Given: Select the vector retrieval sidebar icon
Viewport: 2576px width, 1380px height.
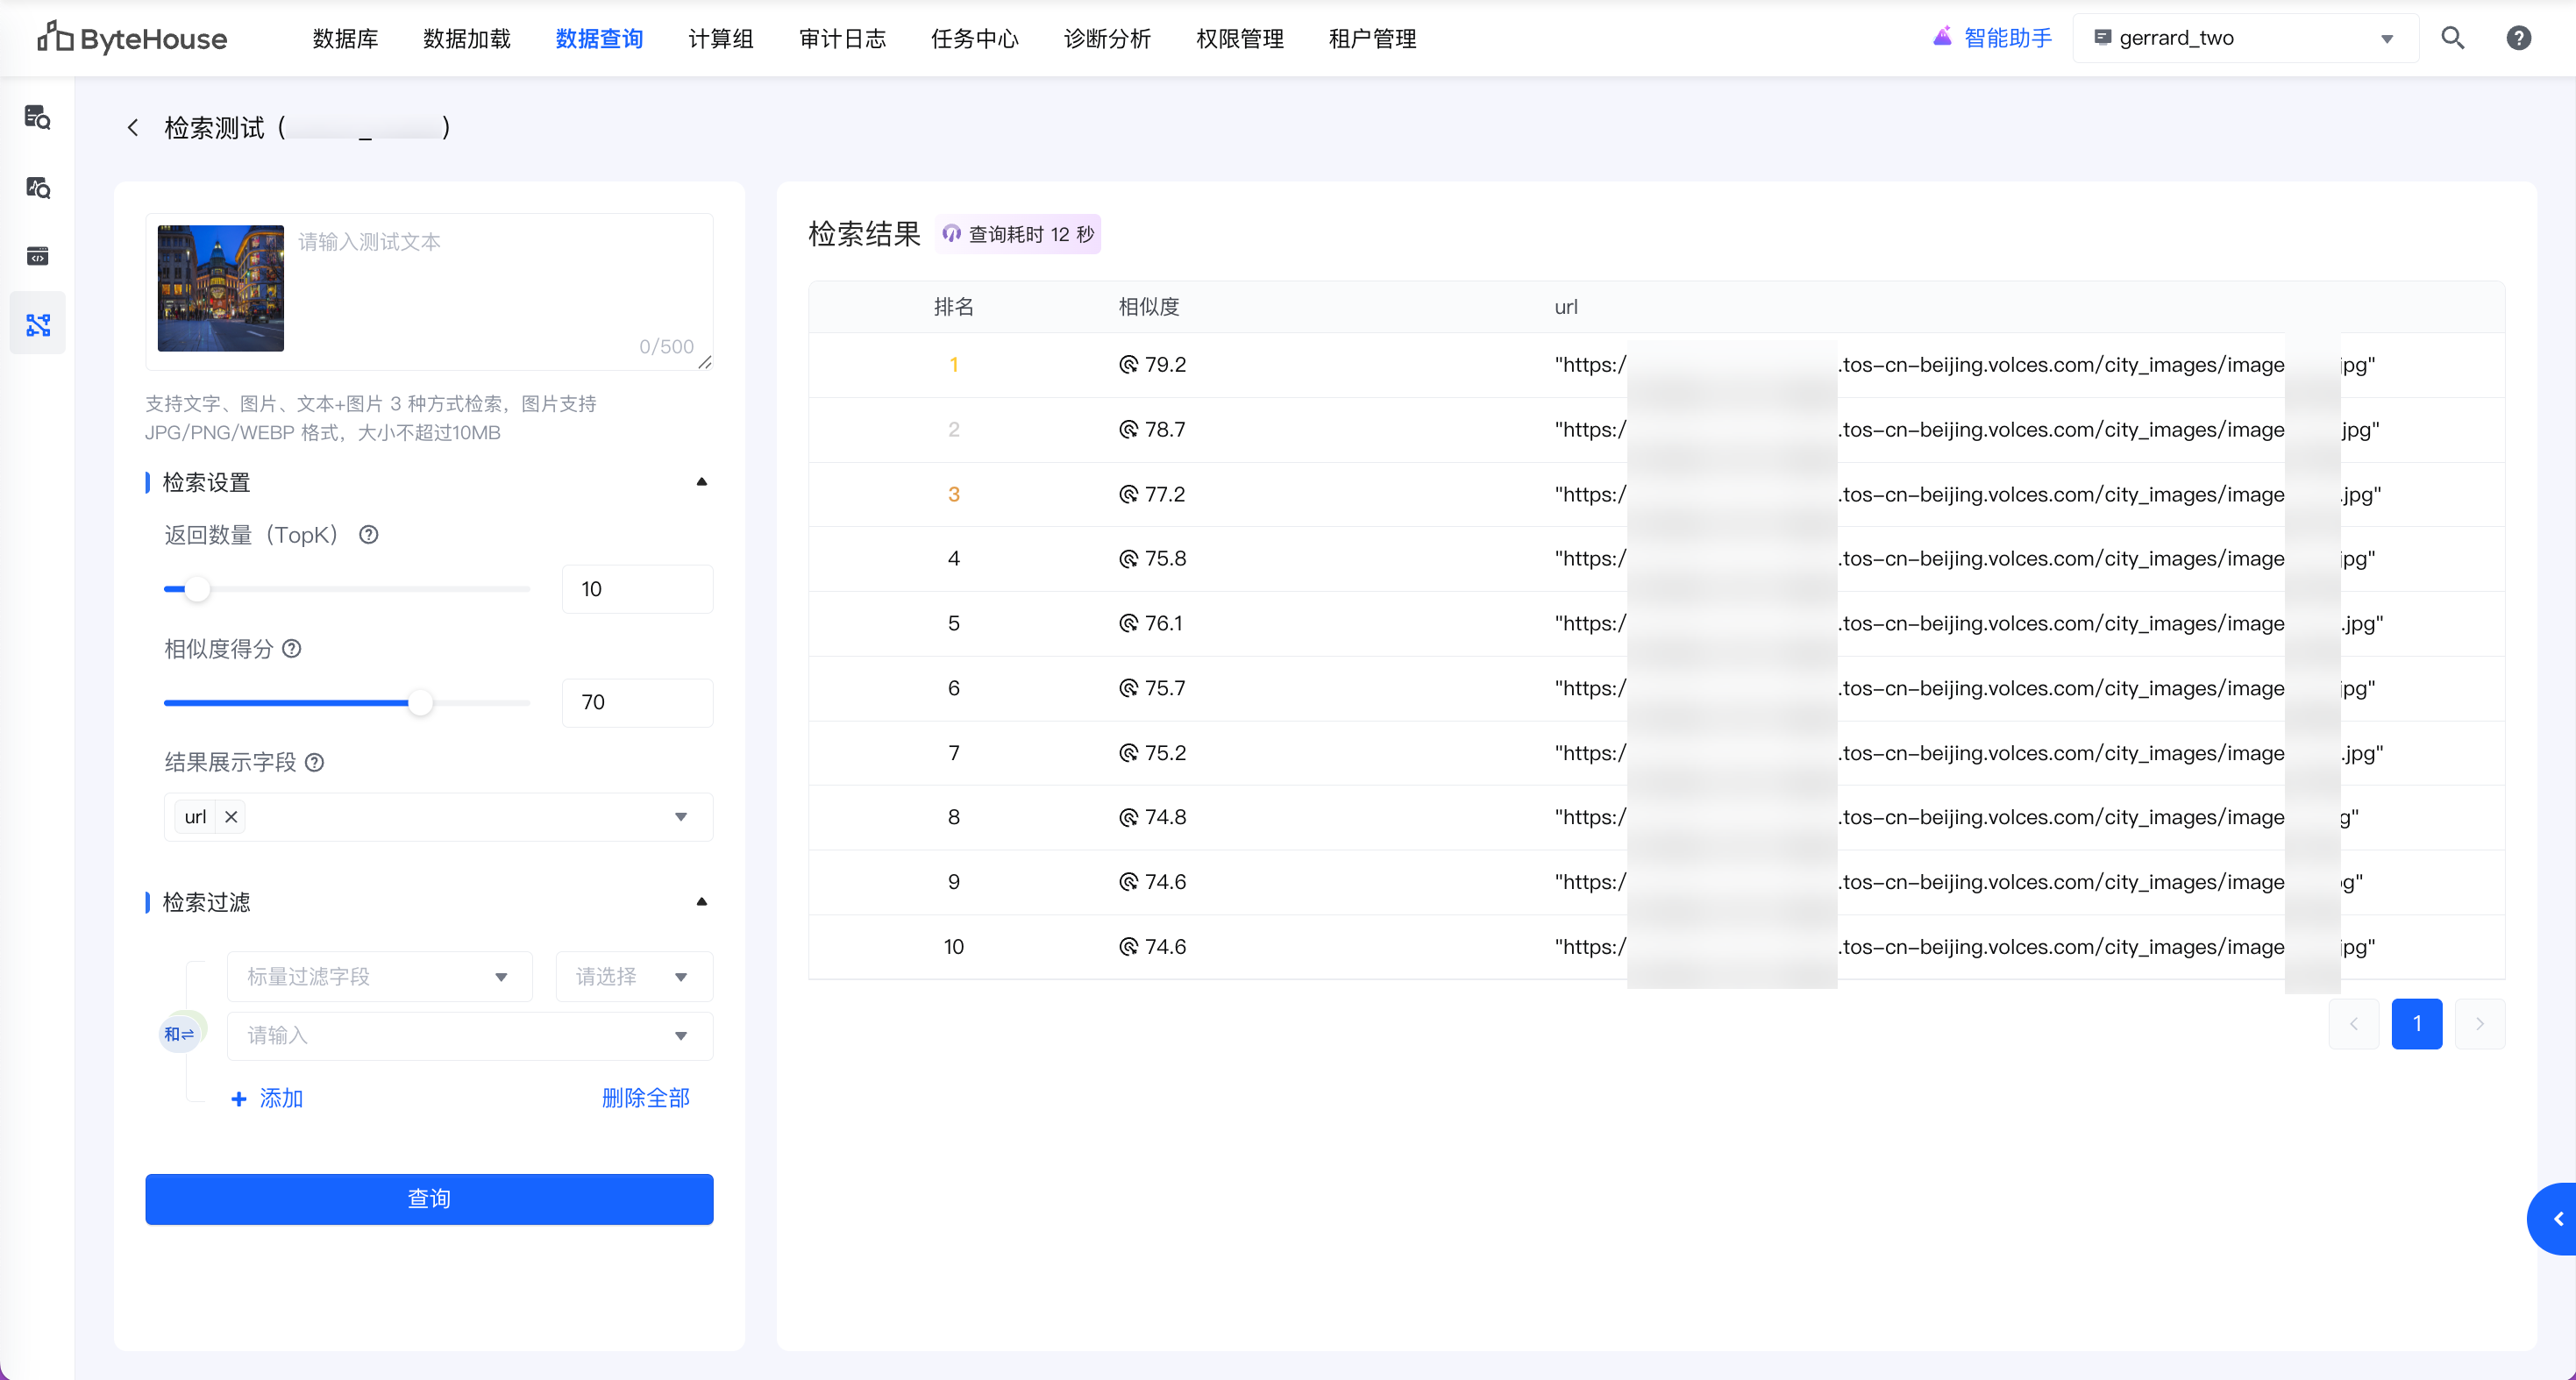Looking at the screenshot, I should coord(38,325).
